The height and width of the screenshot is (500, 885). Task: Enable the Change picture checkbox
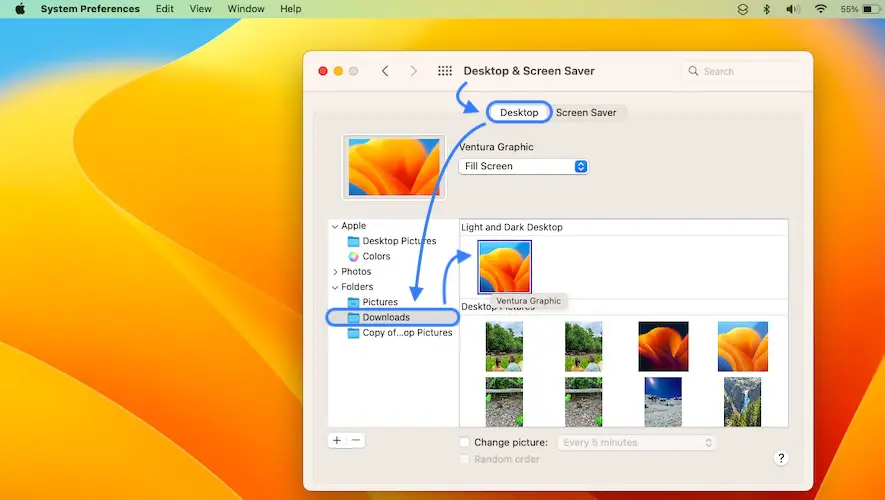click(x=464, y=442)
